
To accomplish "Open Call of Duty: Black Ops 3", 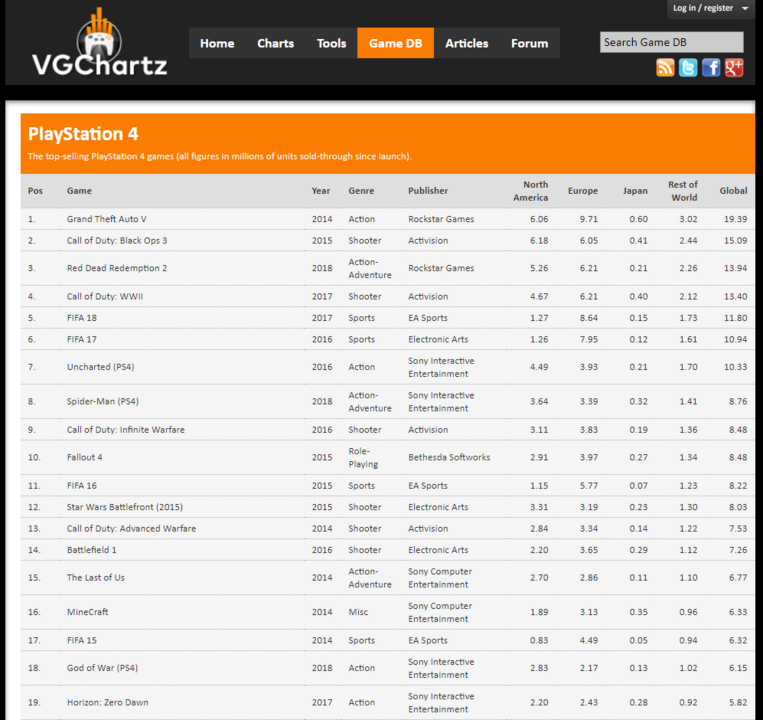I will click(117, 240).
